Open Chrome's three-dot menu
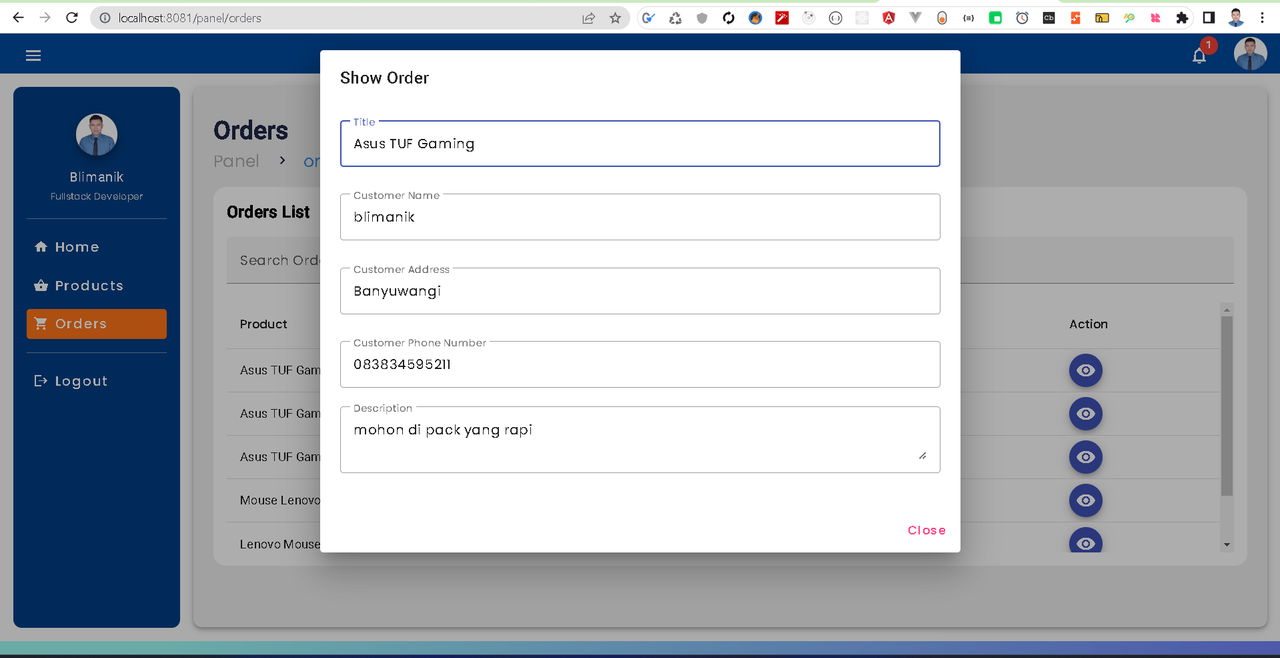The width and height of the screenshot is (1280, 658). [1262, 18]
